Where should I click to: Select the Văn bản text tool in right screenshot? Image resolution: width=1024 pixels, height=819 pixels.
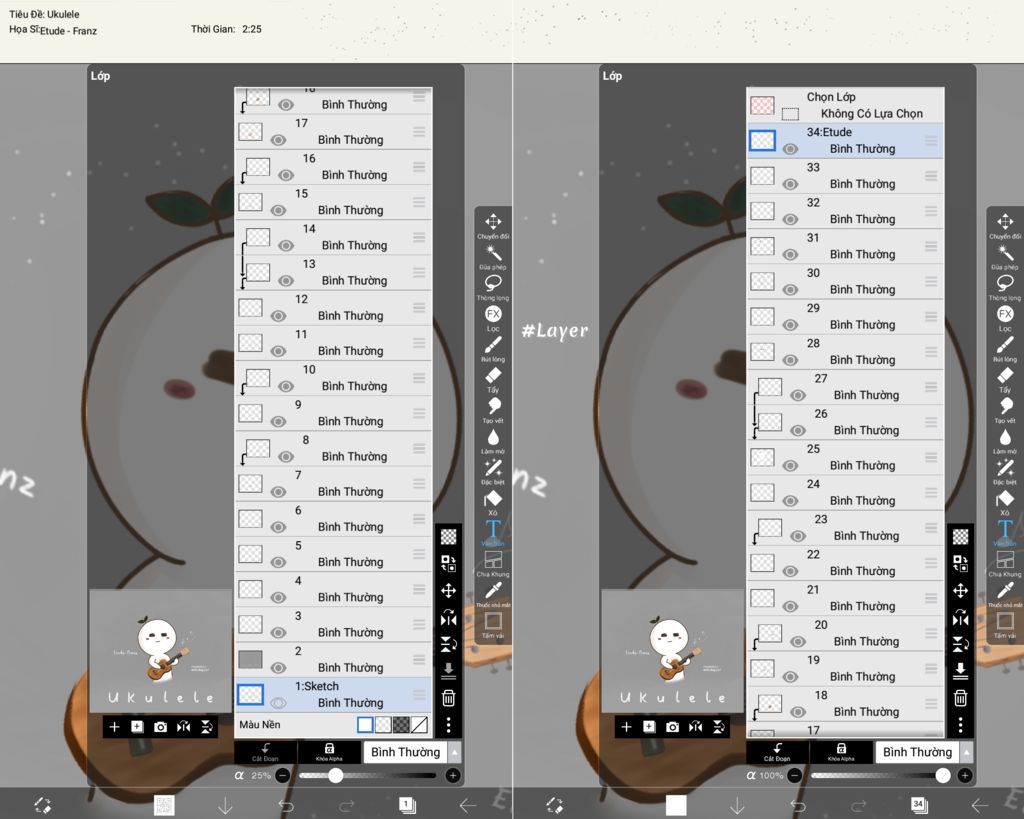click(1005, 532)
